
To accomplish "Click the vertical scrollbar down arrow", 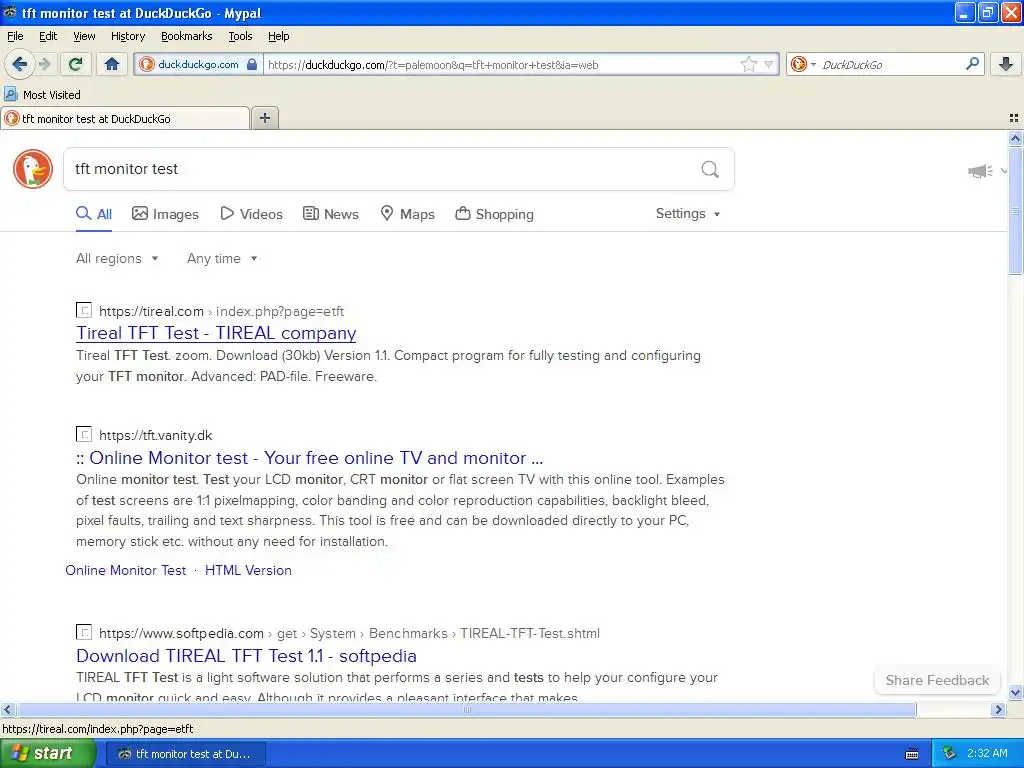I will [x=1015, y=693].
